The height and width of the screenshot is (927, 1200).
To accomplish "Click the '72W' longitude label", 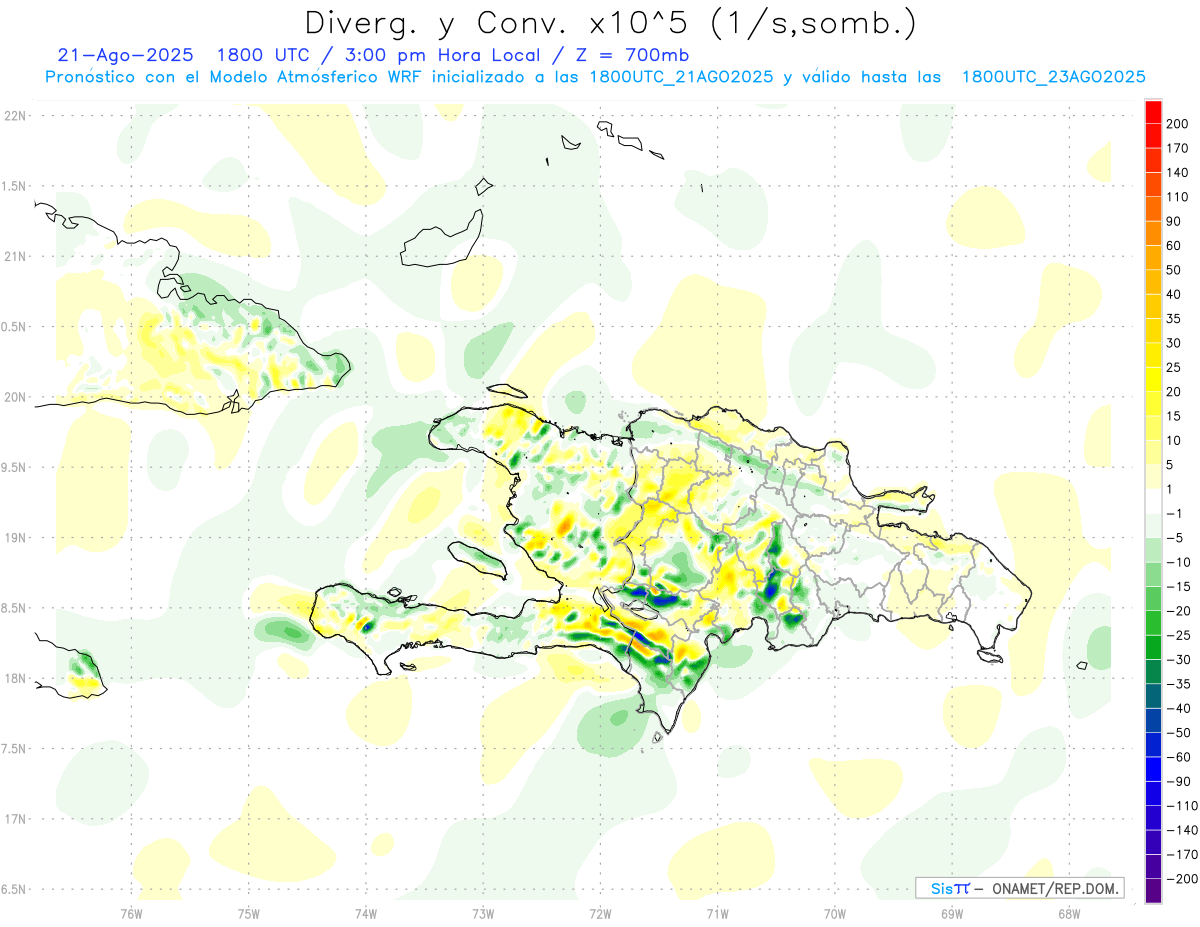I will (x=600, y=913).
